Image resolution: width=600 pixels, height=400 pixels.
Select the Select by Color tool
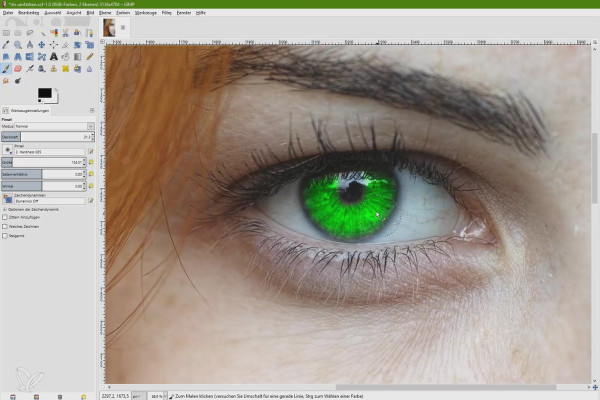(54, 33)
